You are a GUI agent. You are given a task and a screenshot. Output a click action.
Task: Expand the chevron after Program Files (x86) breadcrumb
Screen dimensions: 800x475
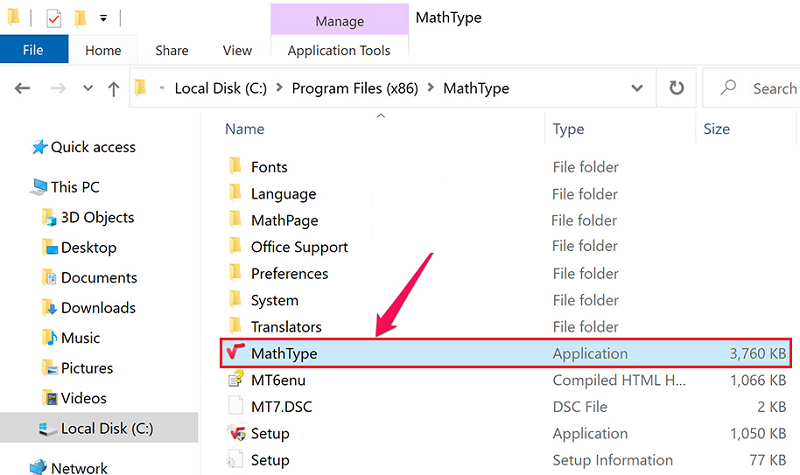pos(431,88)
